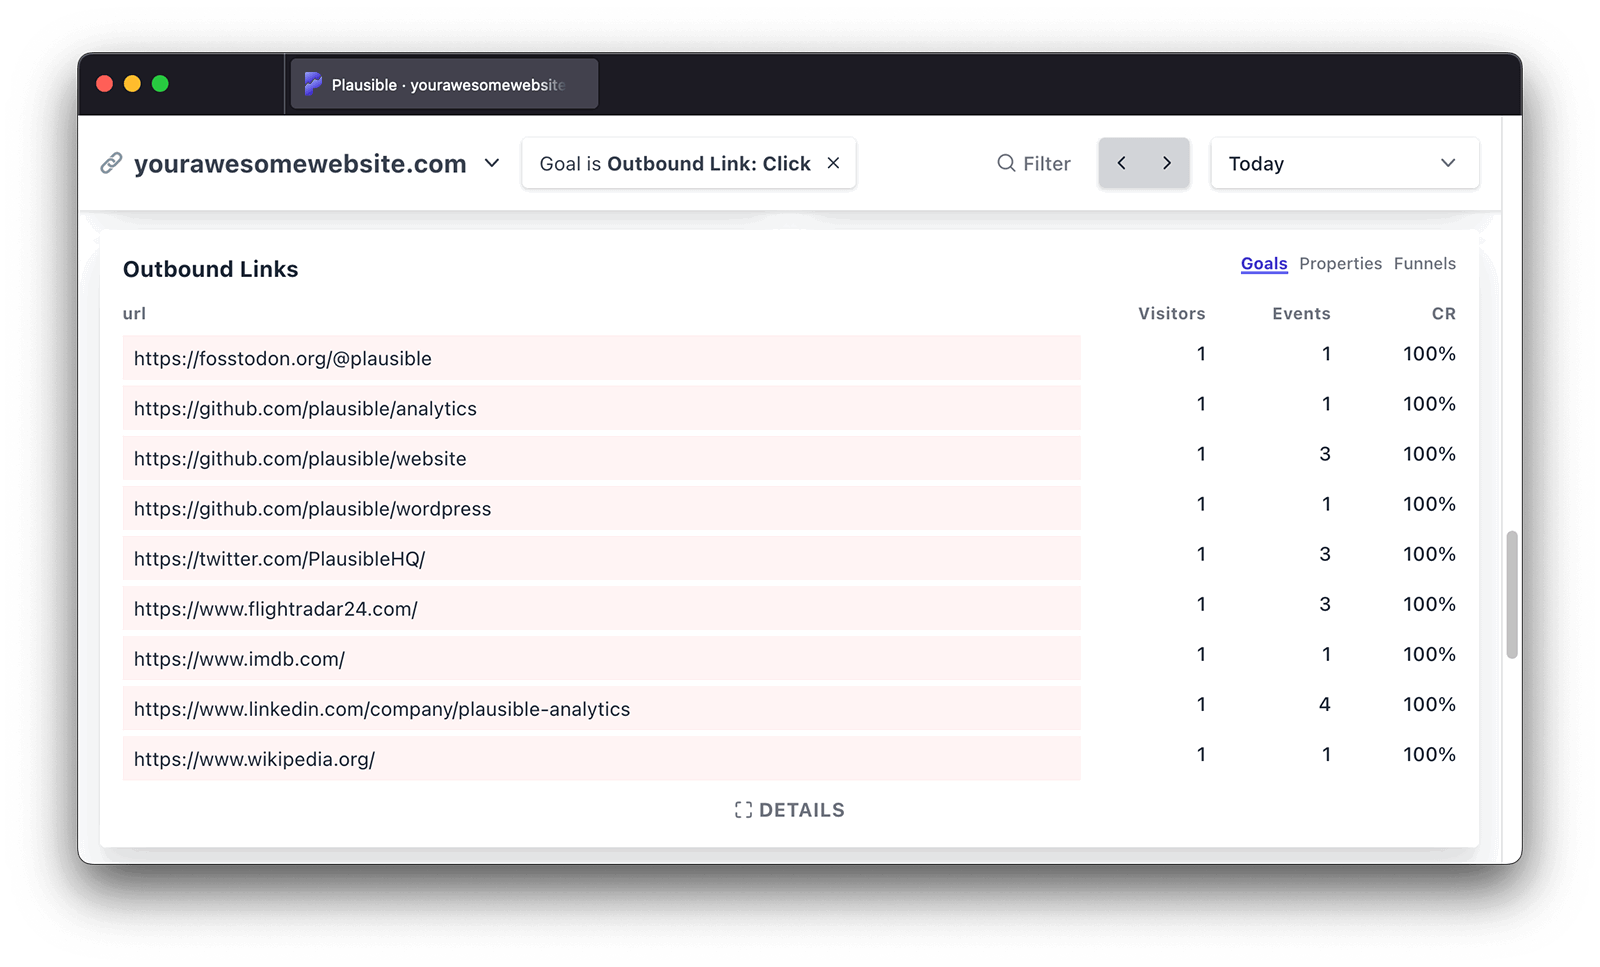Click the magnifying glass Filter icon
This screenshot has height=967, width=1600.
tap(1005, 163)
